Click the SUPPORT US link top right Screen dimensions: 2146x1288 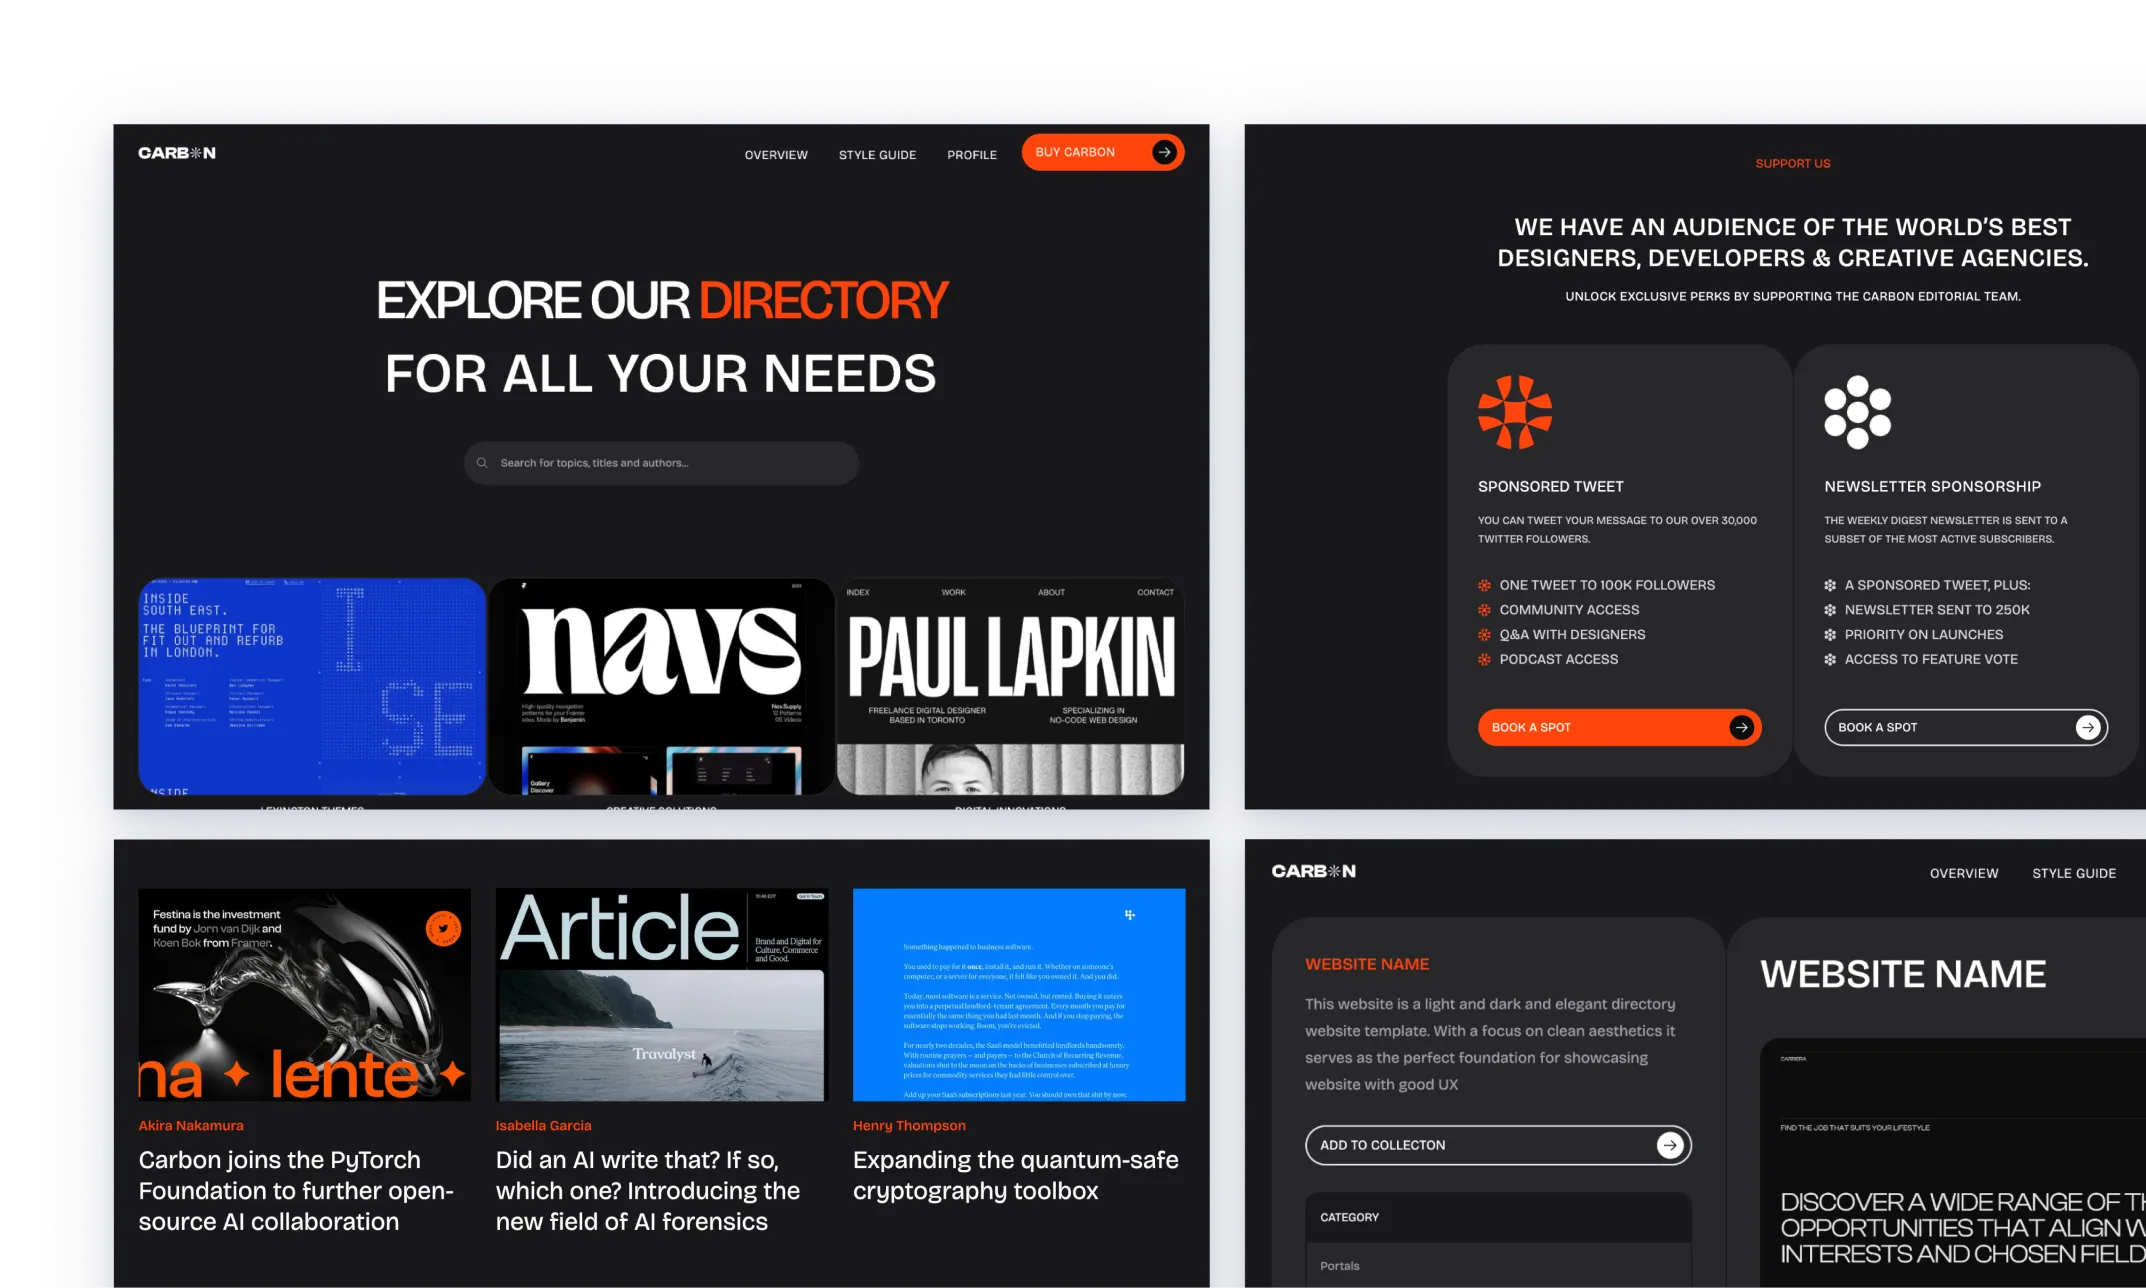point(1793,164)
